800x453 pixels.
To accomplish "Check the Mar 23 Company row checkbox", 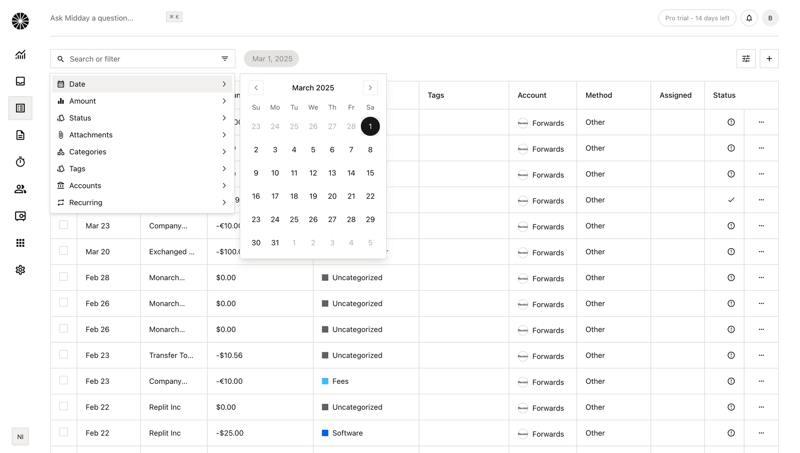I will tap(63, 224).
